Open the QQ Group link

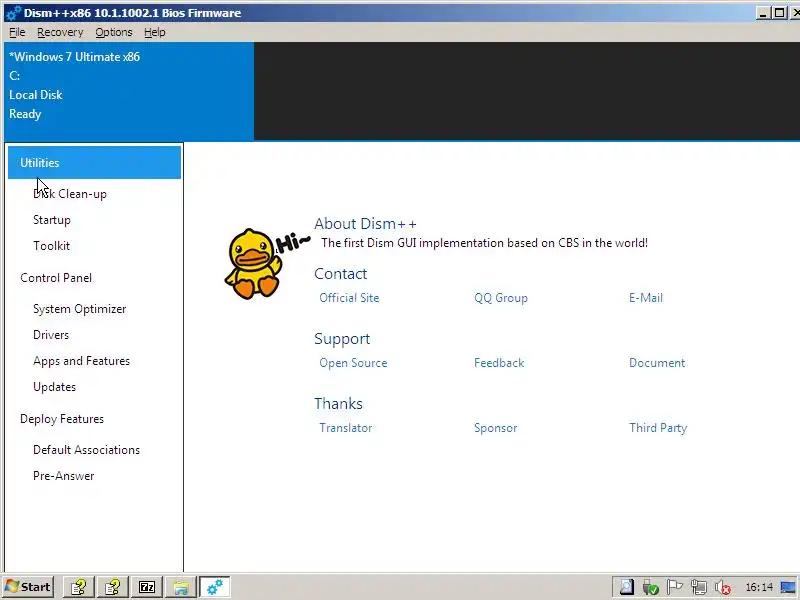click(501, 298)
